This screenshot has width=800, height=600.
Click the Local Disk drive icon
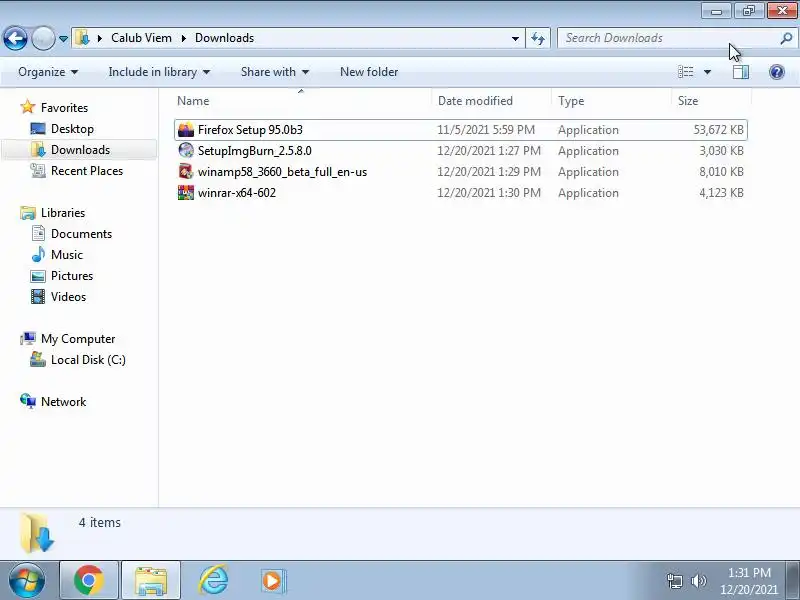38,359
